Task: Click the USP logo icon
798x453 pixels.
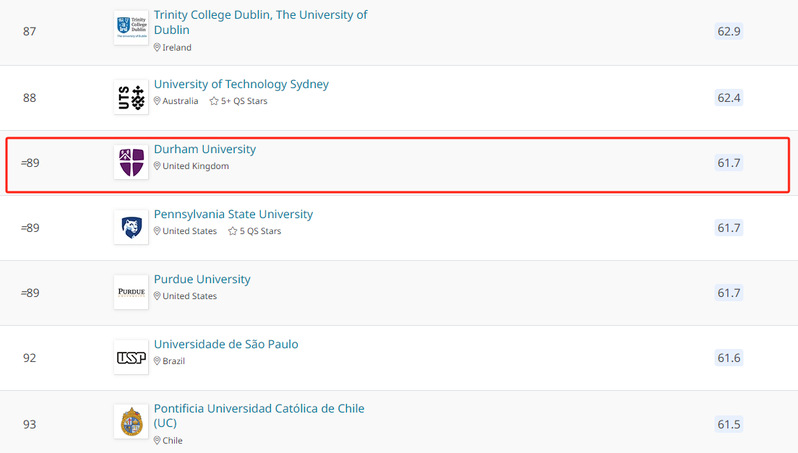Action: point(131,357)
